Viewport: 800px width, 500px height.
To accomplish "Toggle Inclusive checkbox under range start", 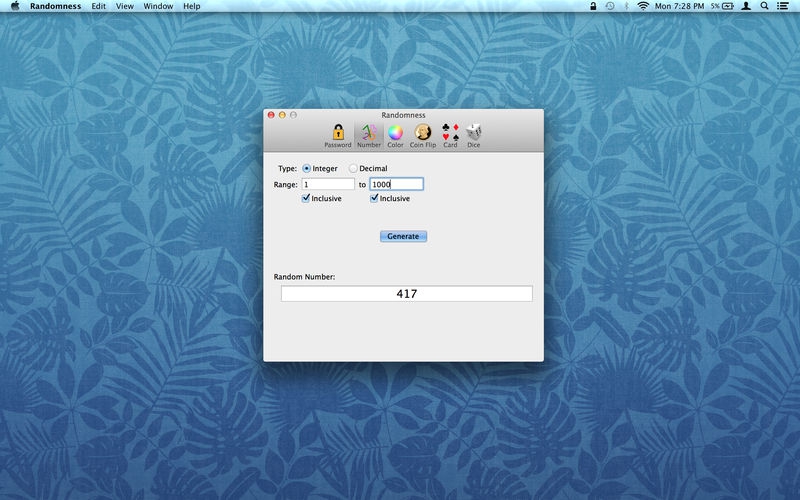I will click(306, 198).
